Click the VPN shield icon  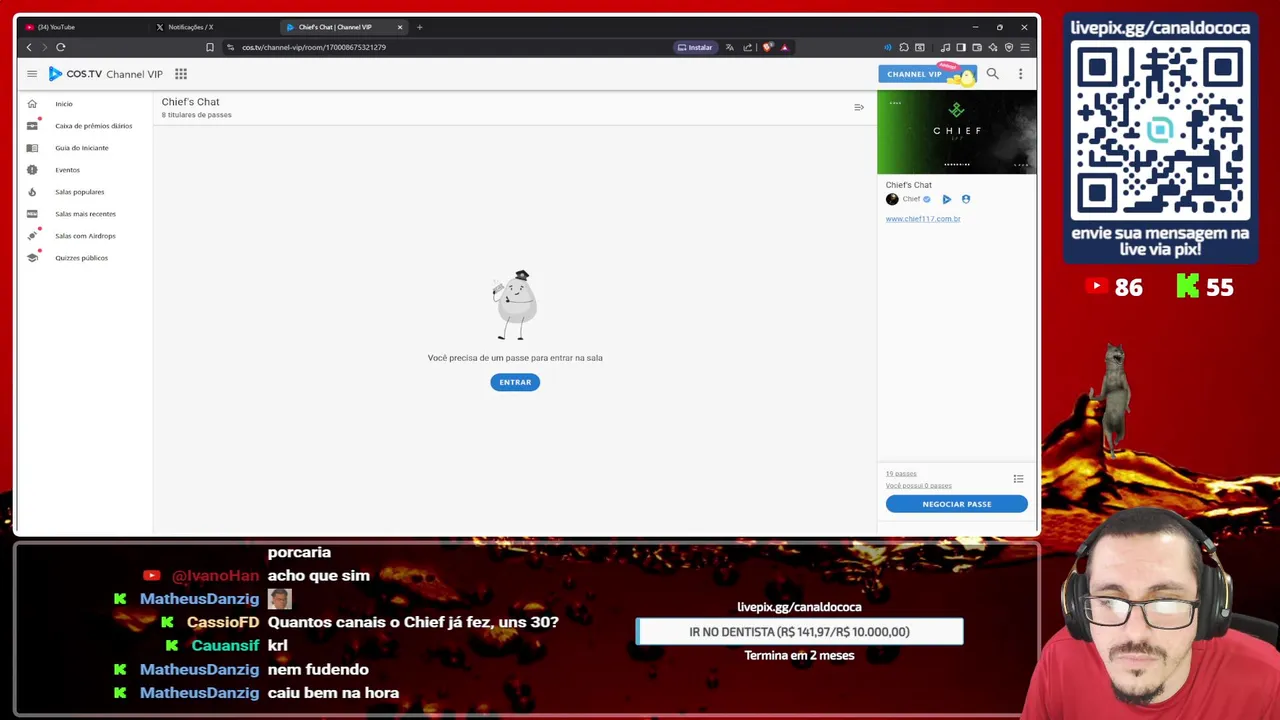coord(1009,47)
